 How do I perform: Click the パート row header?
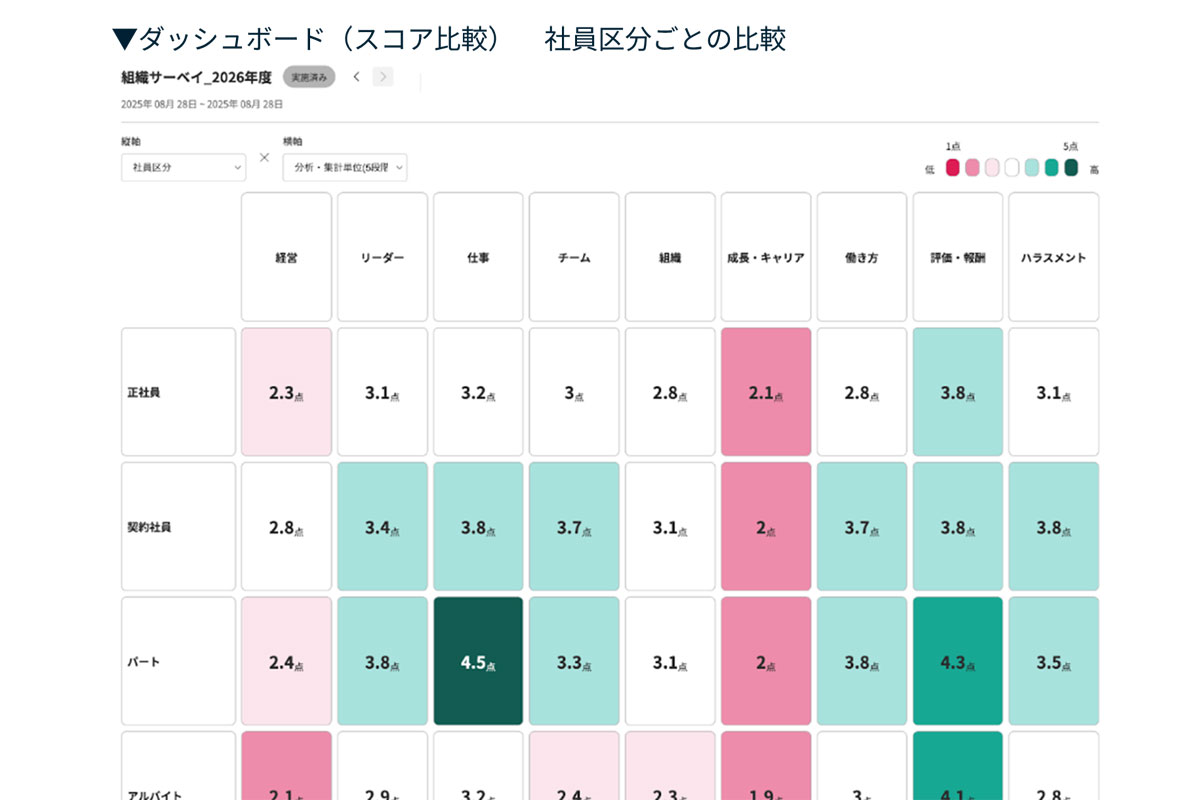(x=178, y=661)
